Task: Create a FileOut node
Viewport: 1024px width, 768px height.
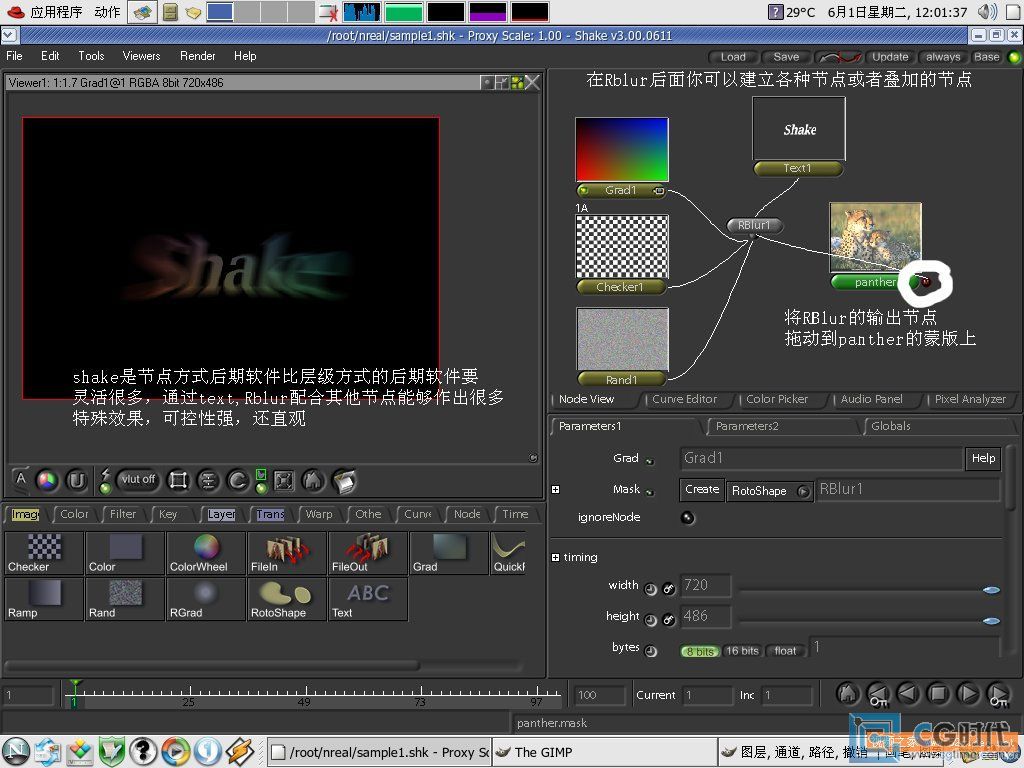Action: [x=368, y=552]
